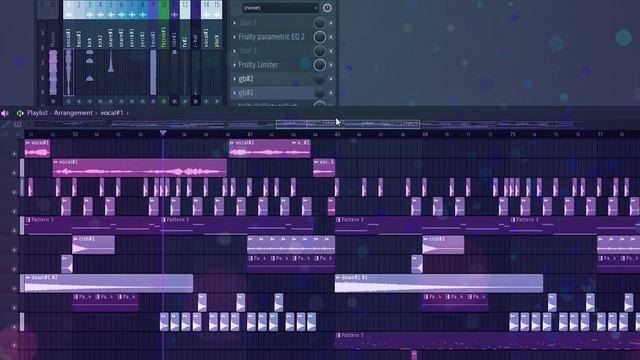This screenshot has width=640, height=360.
Task: Expand the Slot 2 effect arrow
Action: [235, 23]
